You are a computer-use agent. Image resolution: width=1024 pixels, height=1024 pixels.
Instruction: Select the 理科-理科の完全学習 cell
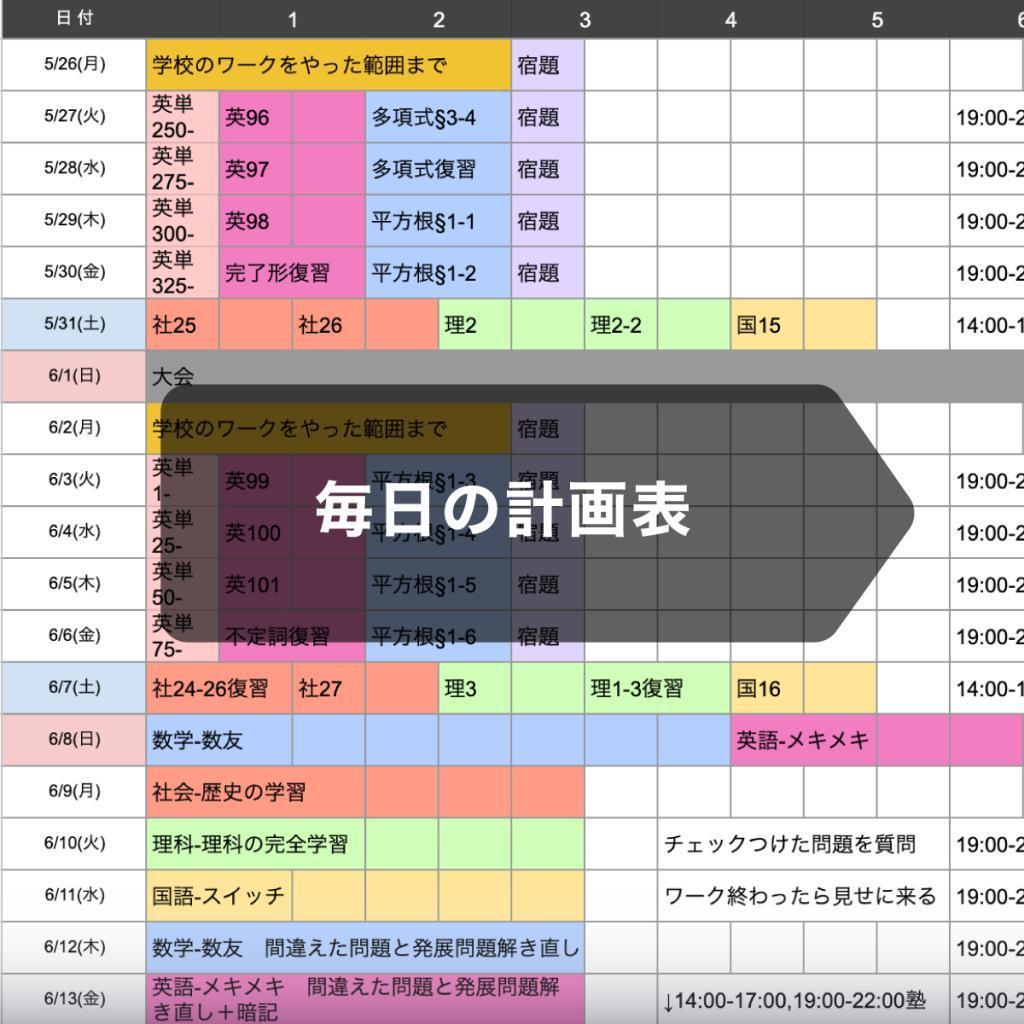click(x=255, y=844)
